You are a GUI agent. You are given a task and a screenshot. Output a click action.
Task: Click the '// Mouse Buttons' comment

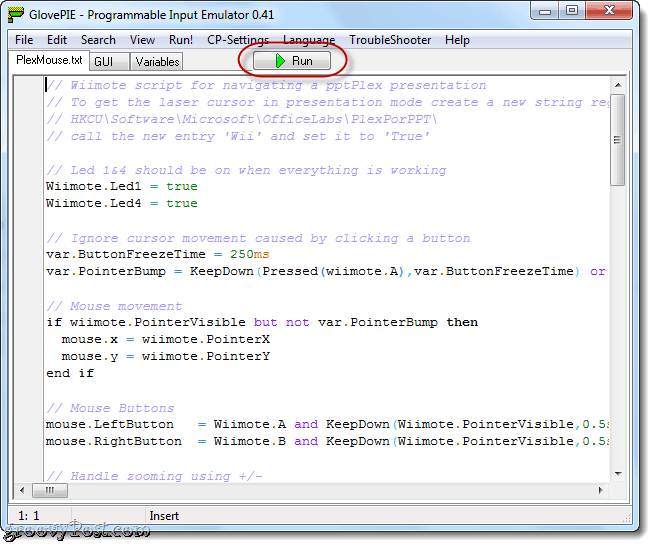point(110,408)
